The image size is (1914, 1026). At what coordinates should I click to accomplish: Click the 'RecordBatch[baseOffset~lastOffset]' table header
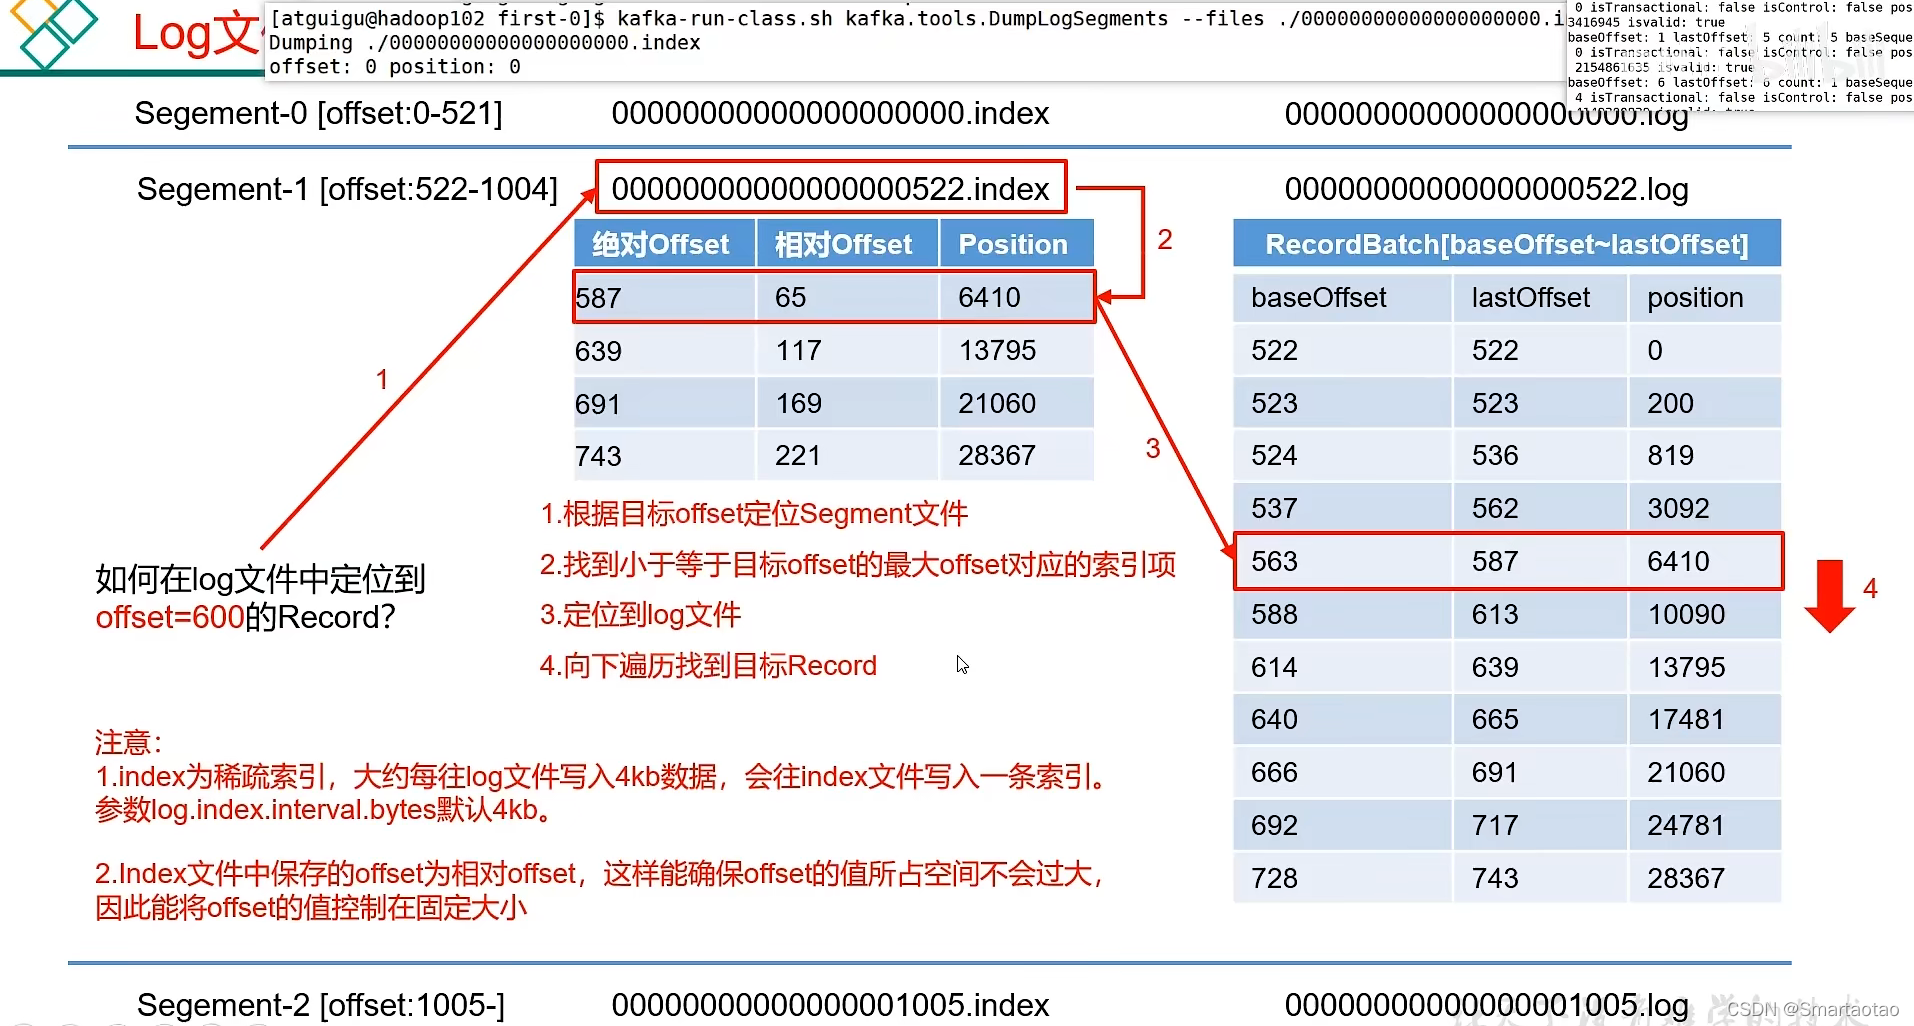(x=1507, y=244)
